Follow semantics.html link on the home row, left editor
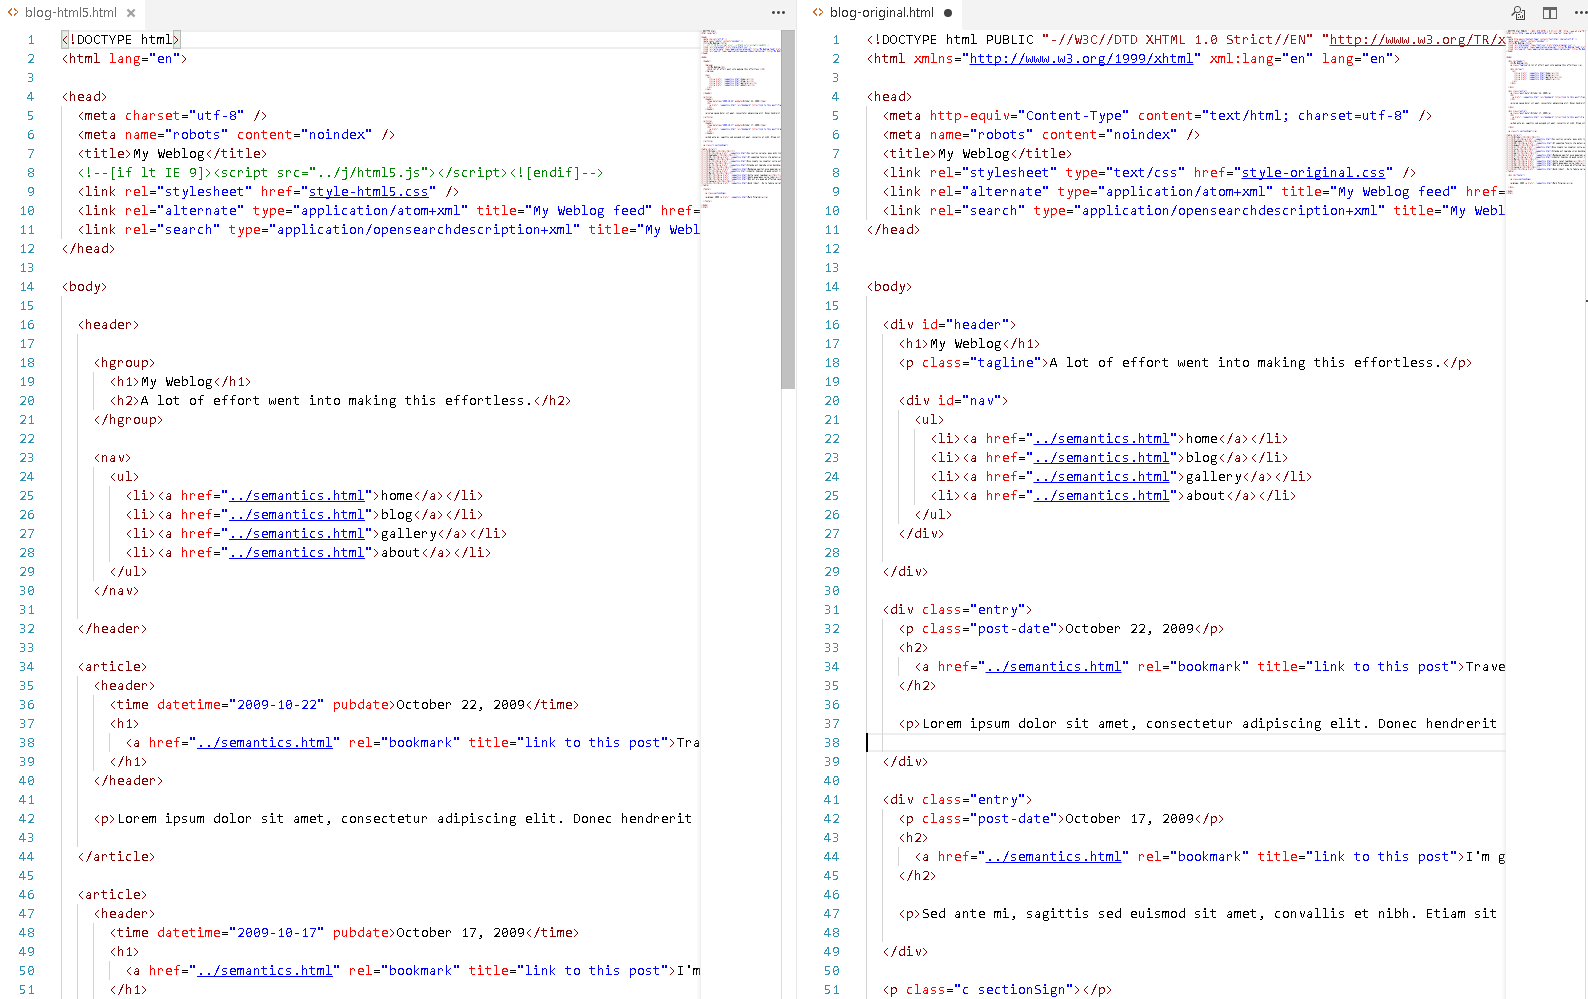 [x=296, y=495]
